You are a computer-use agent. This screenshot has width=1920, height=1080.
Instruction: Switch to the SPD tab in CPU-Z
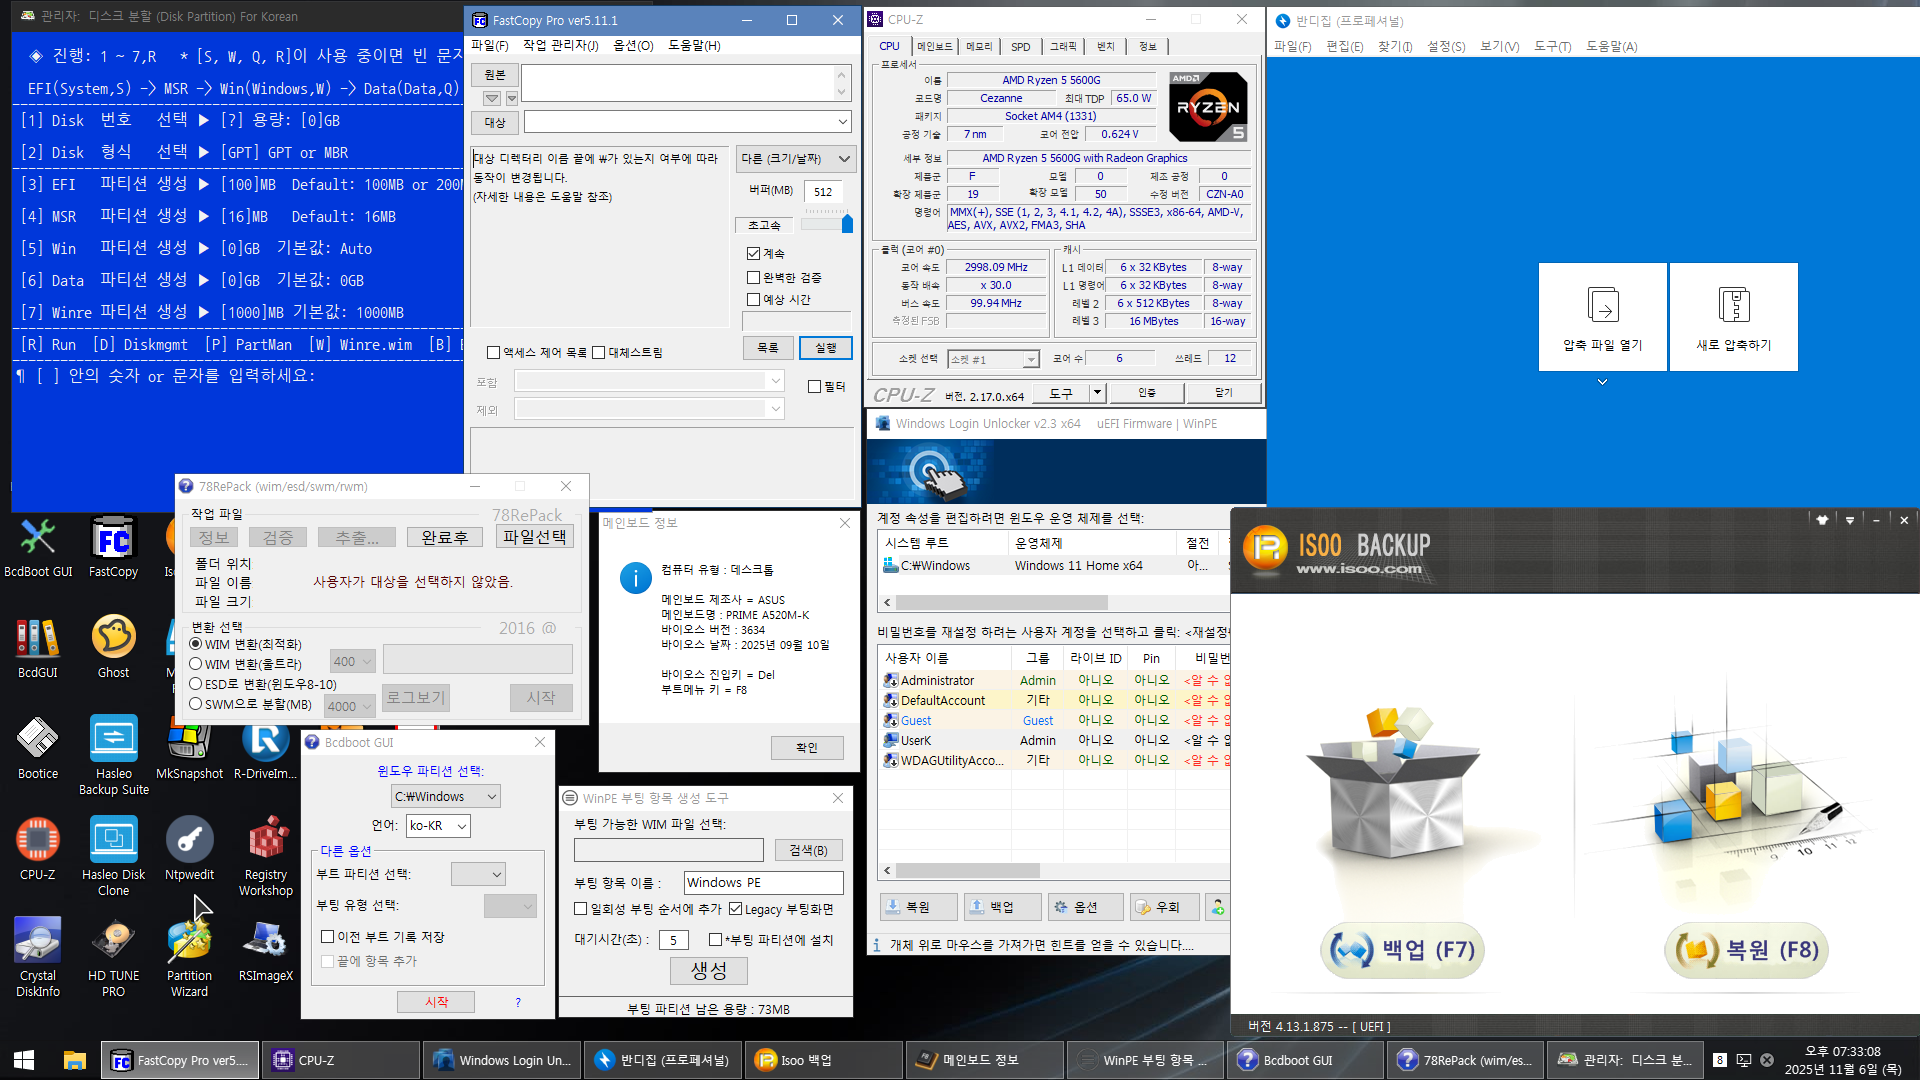1020,47
